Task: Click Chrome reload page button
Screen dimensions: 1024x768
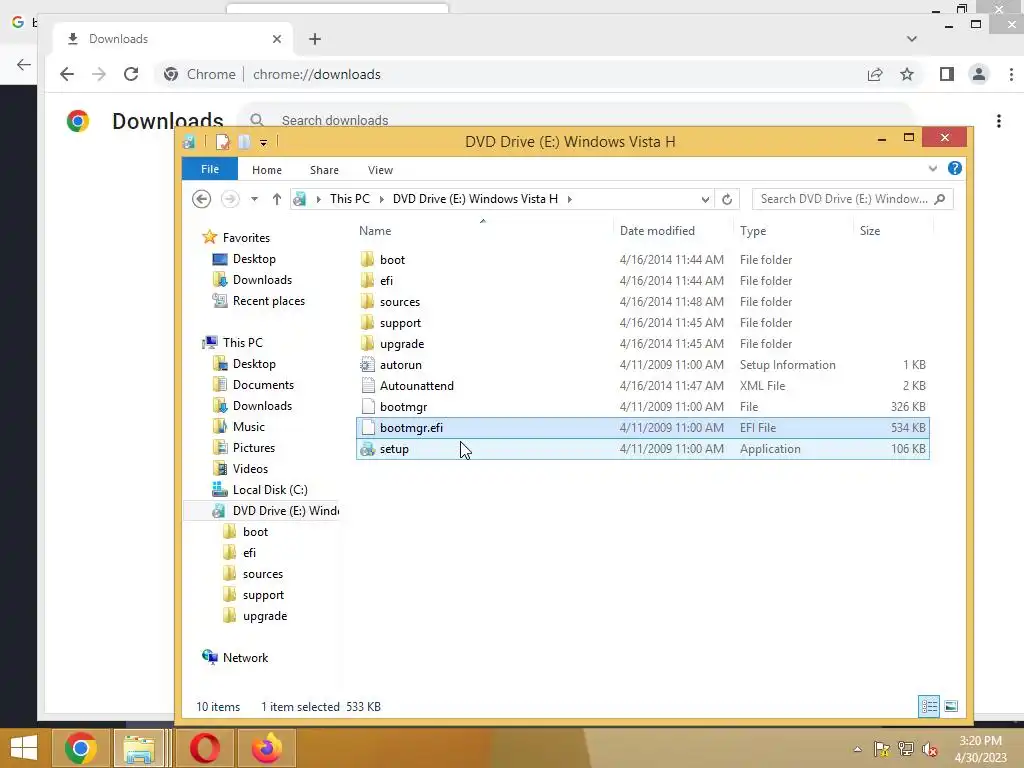Action: [131, 74]
